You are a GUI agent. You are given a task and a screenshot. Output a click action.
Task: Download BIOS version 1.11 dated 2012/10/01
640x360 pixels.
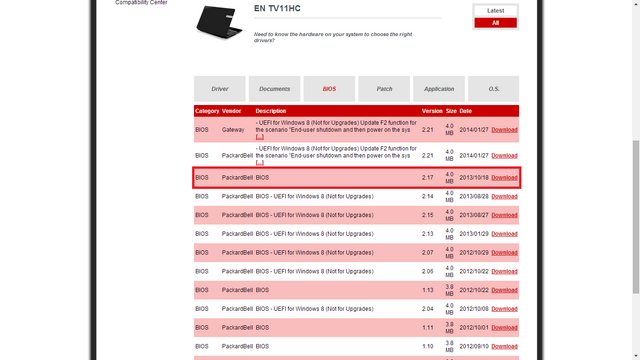504,328
